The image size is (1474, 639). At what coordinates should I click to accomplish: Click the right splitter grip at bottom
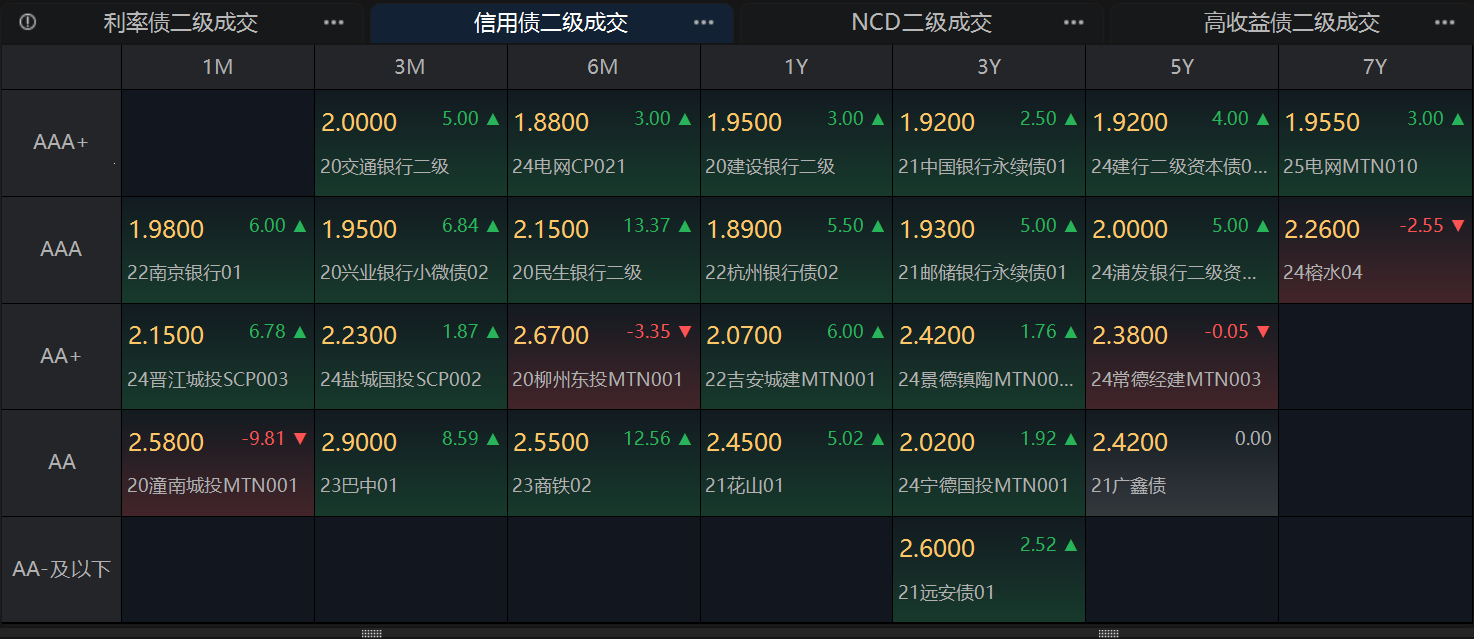(x=1108, y=634)
